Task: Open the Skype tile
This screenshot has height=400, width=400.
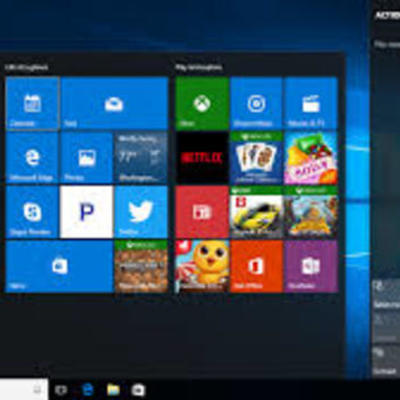Action: 32,212
